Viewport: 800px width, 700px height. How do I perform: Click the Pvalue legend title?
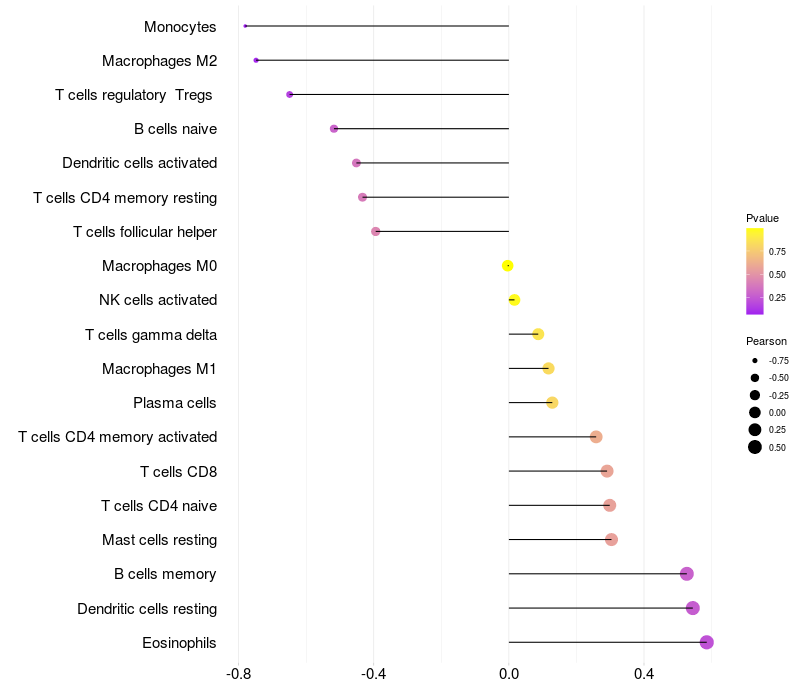point(762,218)
